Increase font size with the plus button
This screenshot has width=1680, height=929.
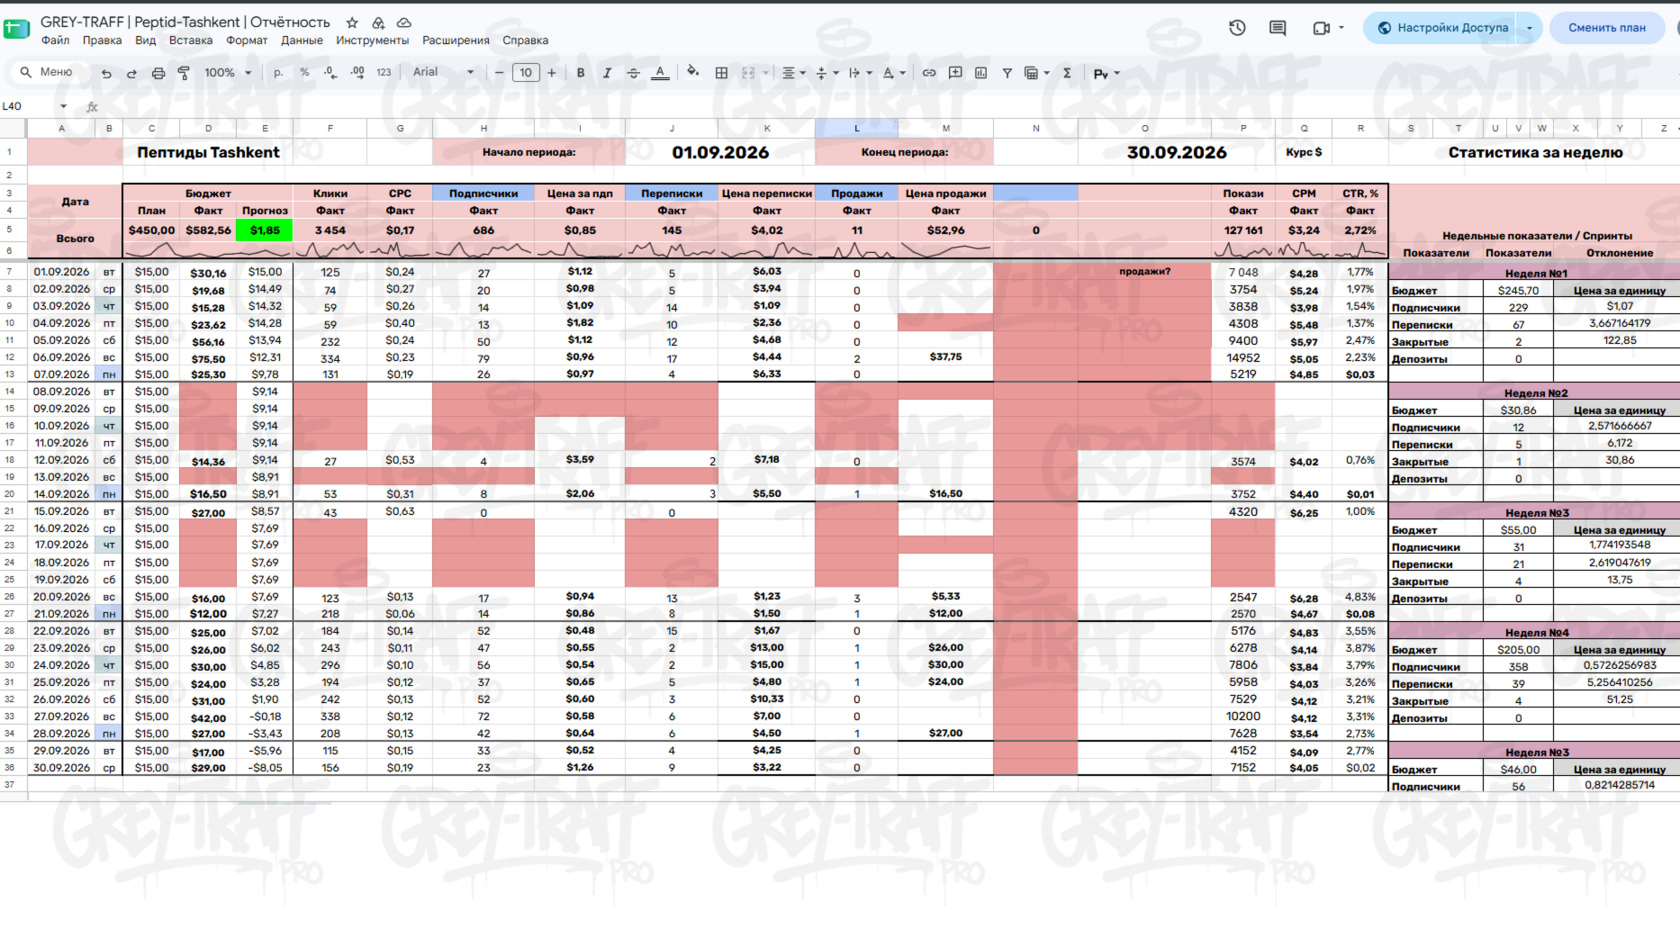(552, 73)
